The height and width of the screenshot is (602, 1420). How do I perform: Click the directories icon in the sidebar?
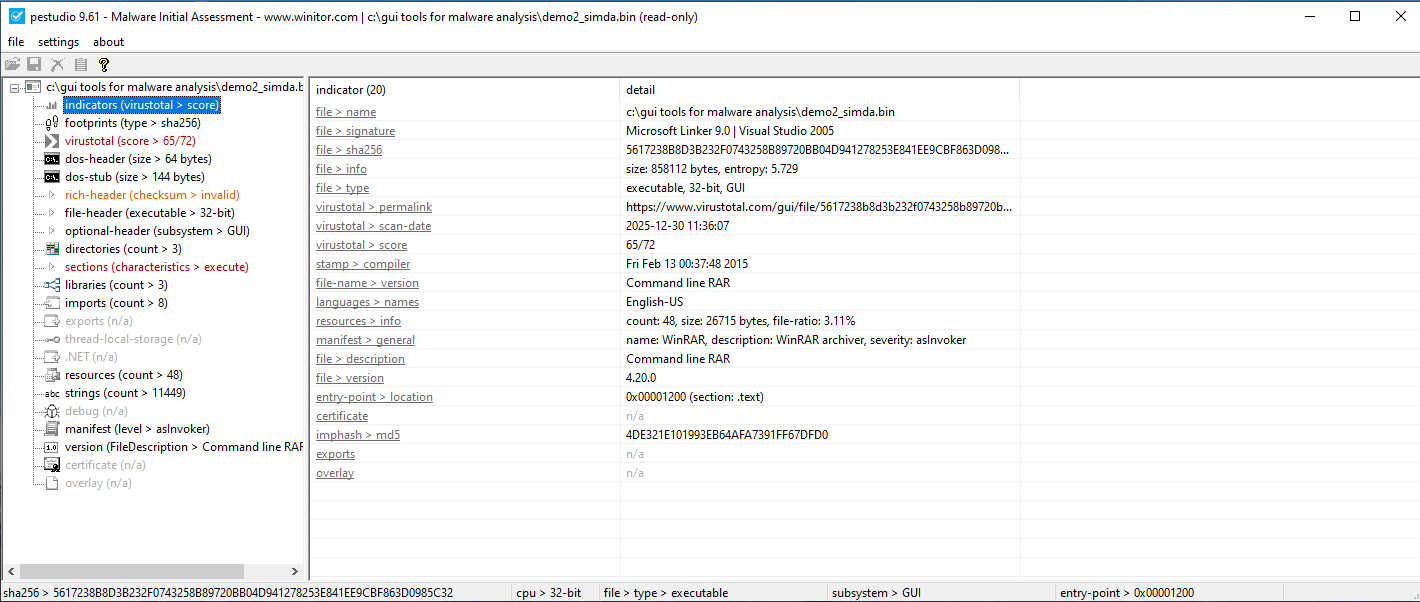51,248
